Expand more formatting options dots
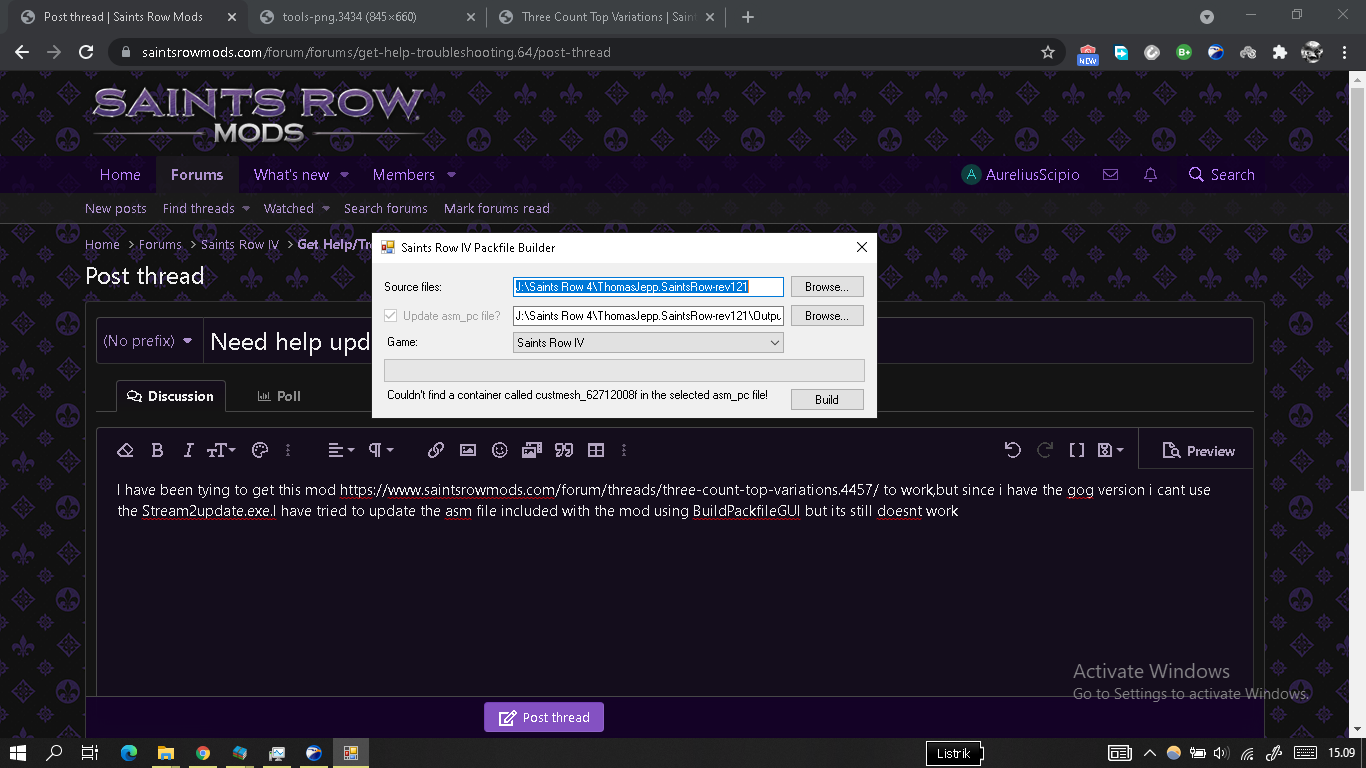Screen dimensions: 1366x768 (289, 451)
